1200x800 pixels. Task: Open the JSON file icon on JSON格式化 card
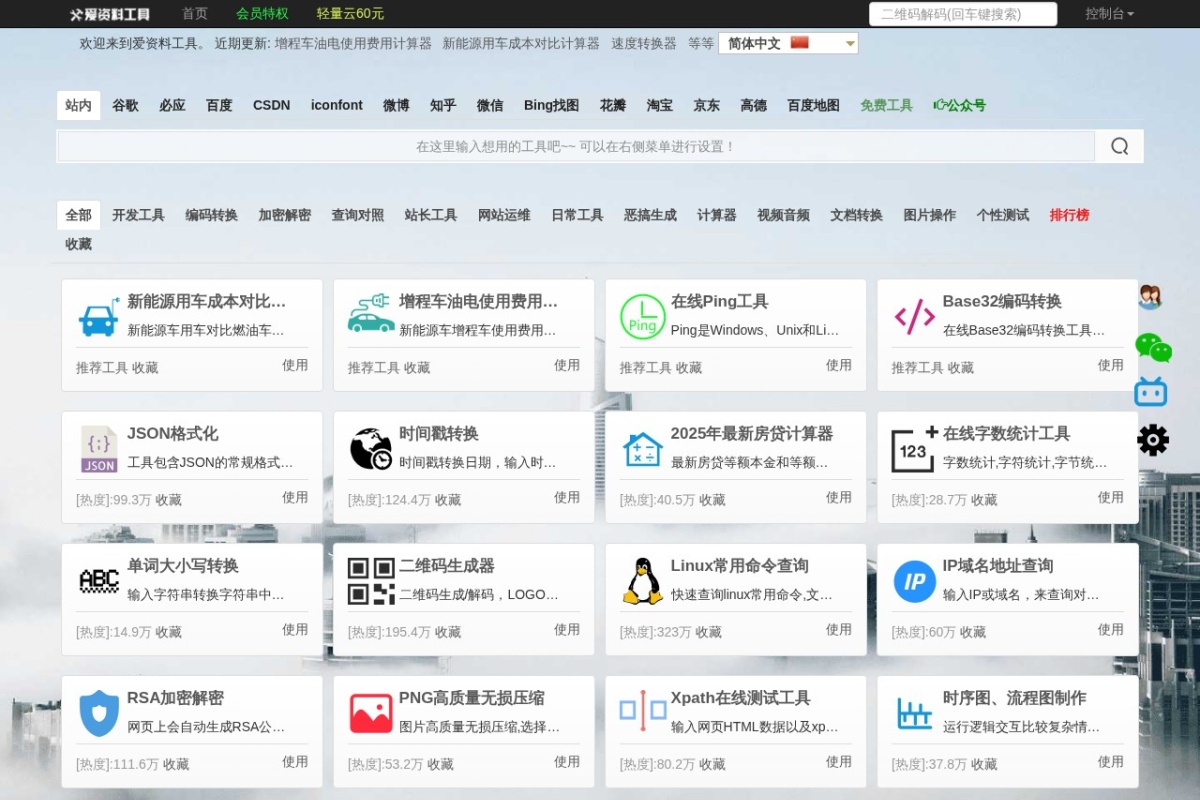tap(98, 449)
